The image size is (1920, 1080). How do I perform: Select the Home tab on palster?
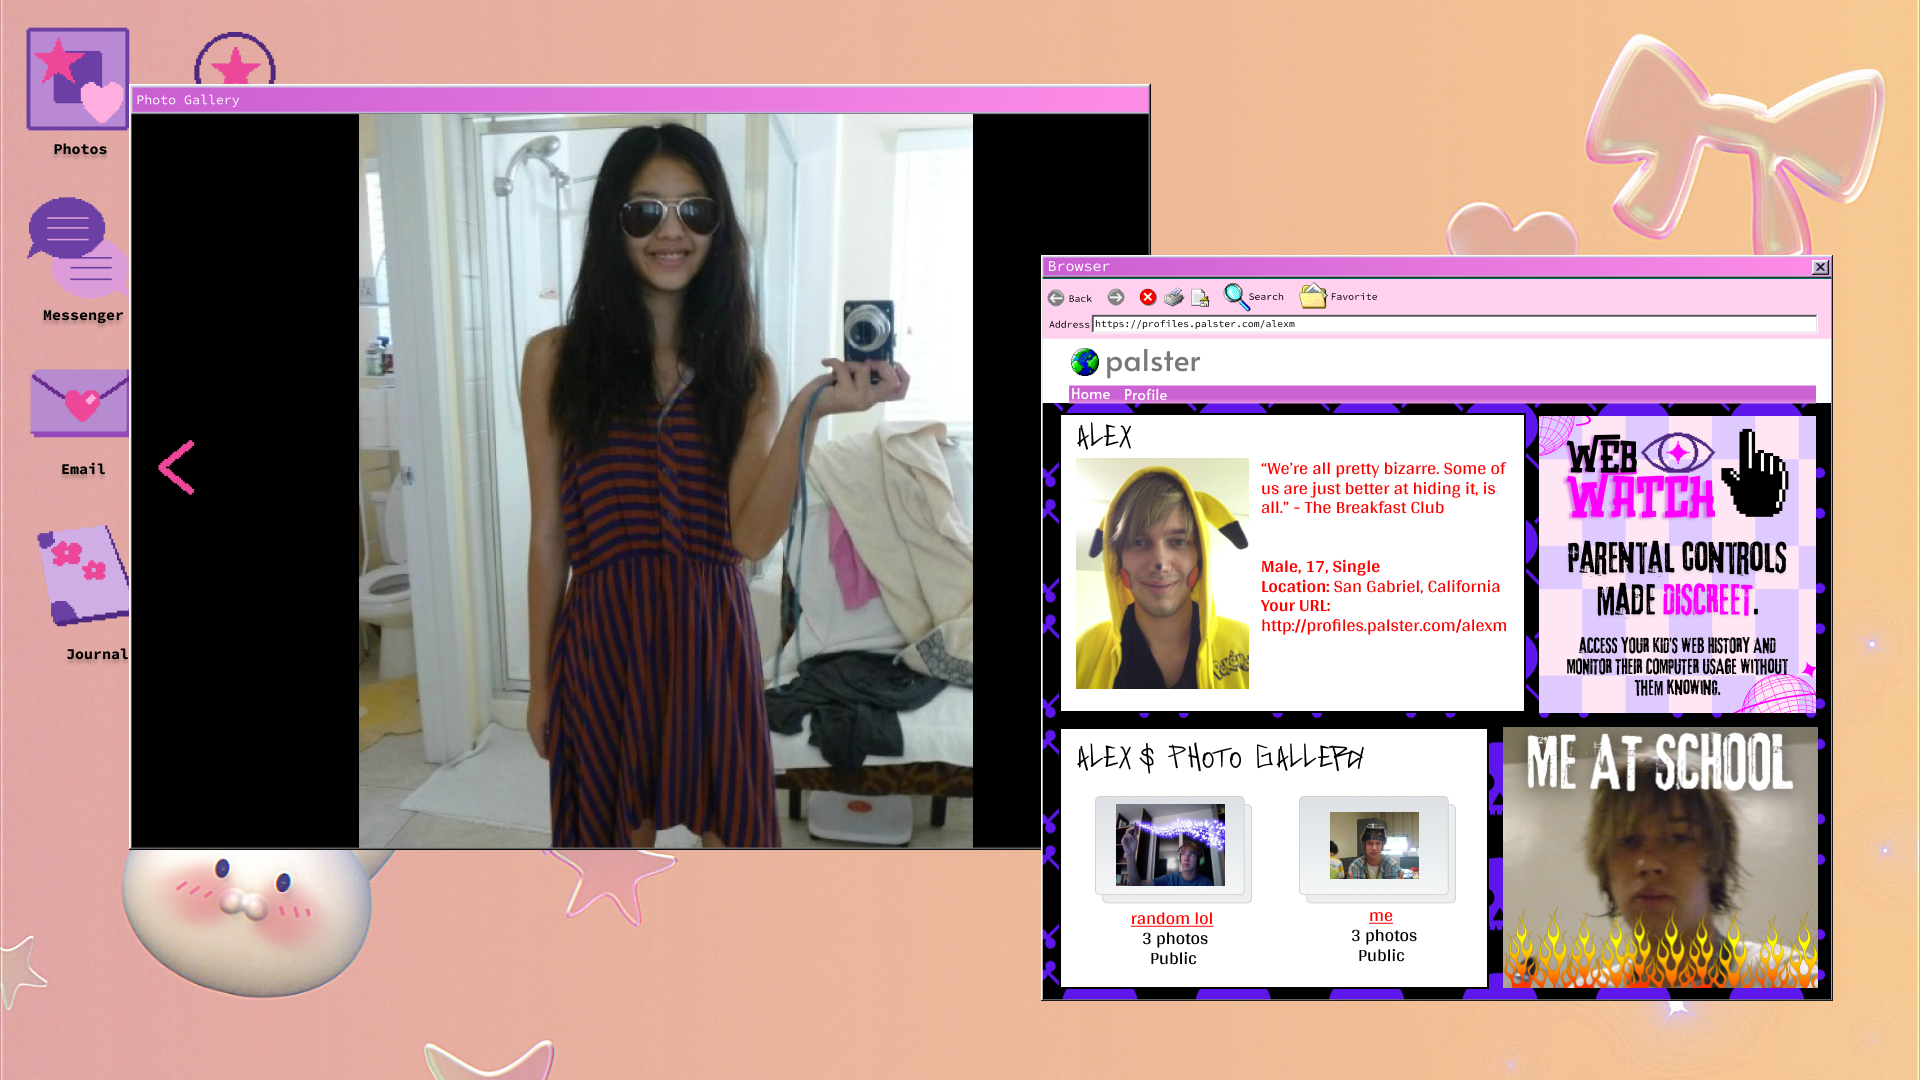click(1090, 394)
